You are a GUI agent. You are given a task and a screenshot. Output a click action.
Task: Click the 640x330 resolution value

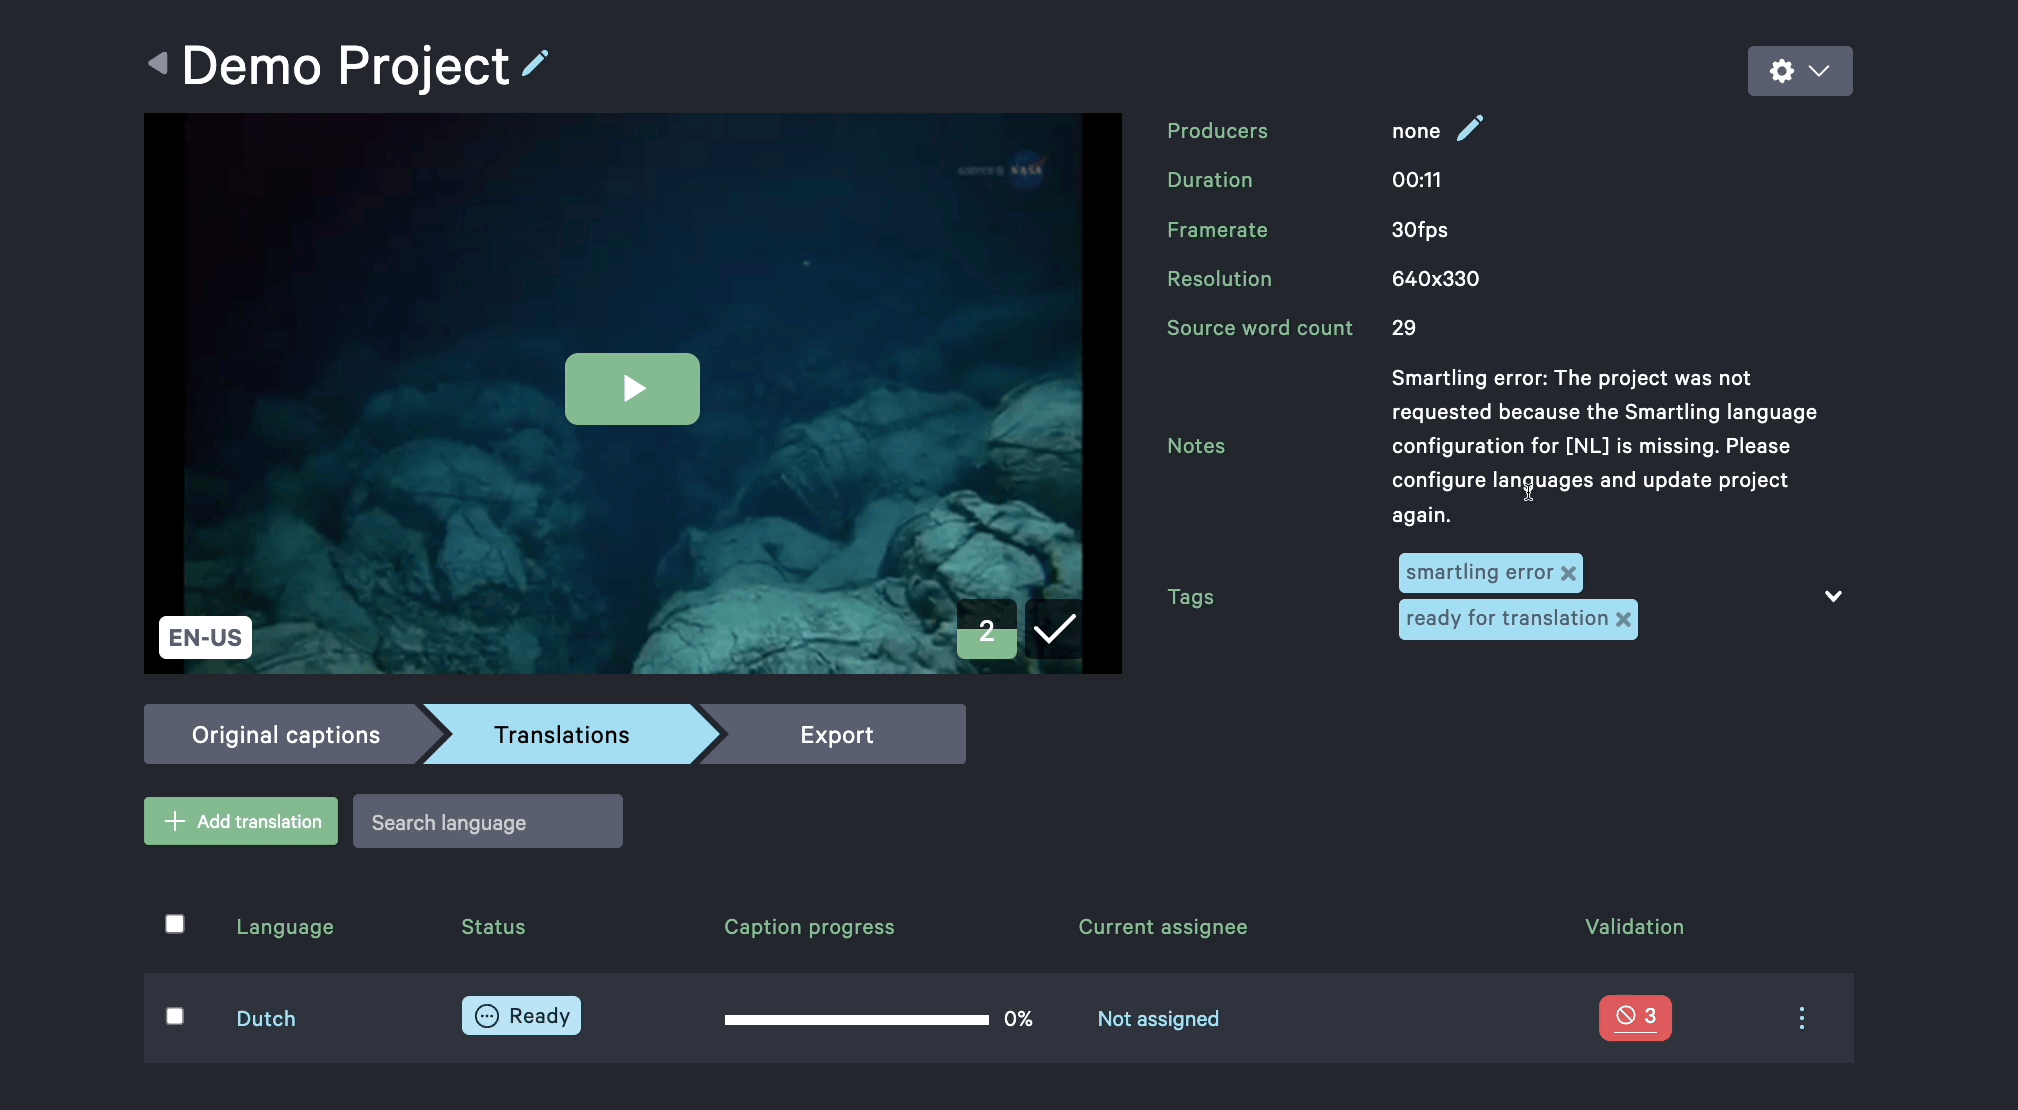[1435, 279]
